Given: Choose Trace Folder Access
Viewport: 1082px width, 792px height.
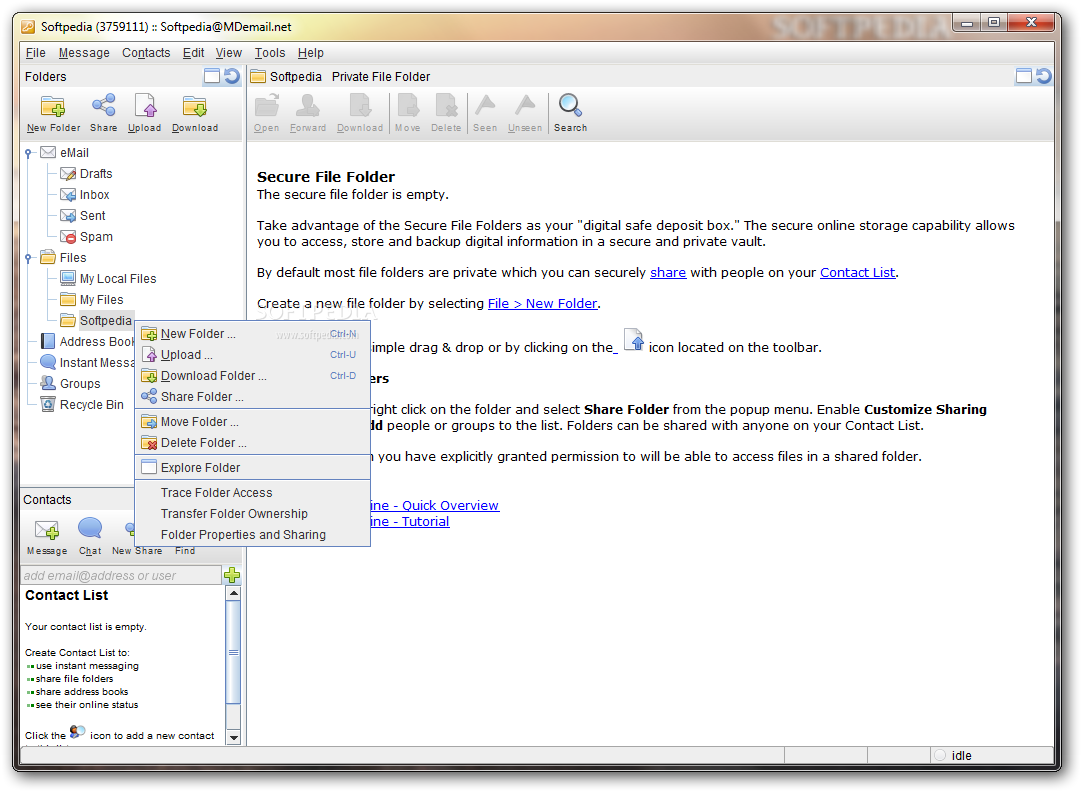Looking at the screenshot, I should 253,493.
